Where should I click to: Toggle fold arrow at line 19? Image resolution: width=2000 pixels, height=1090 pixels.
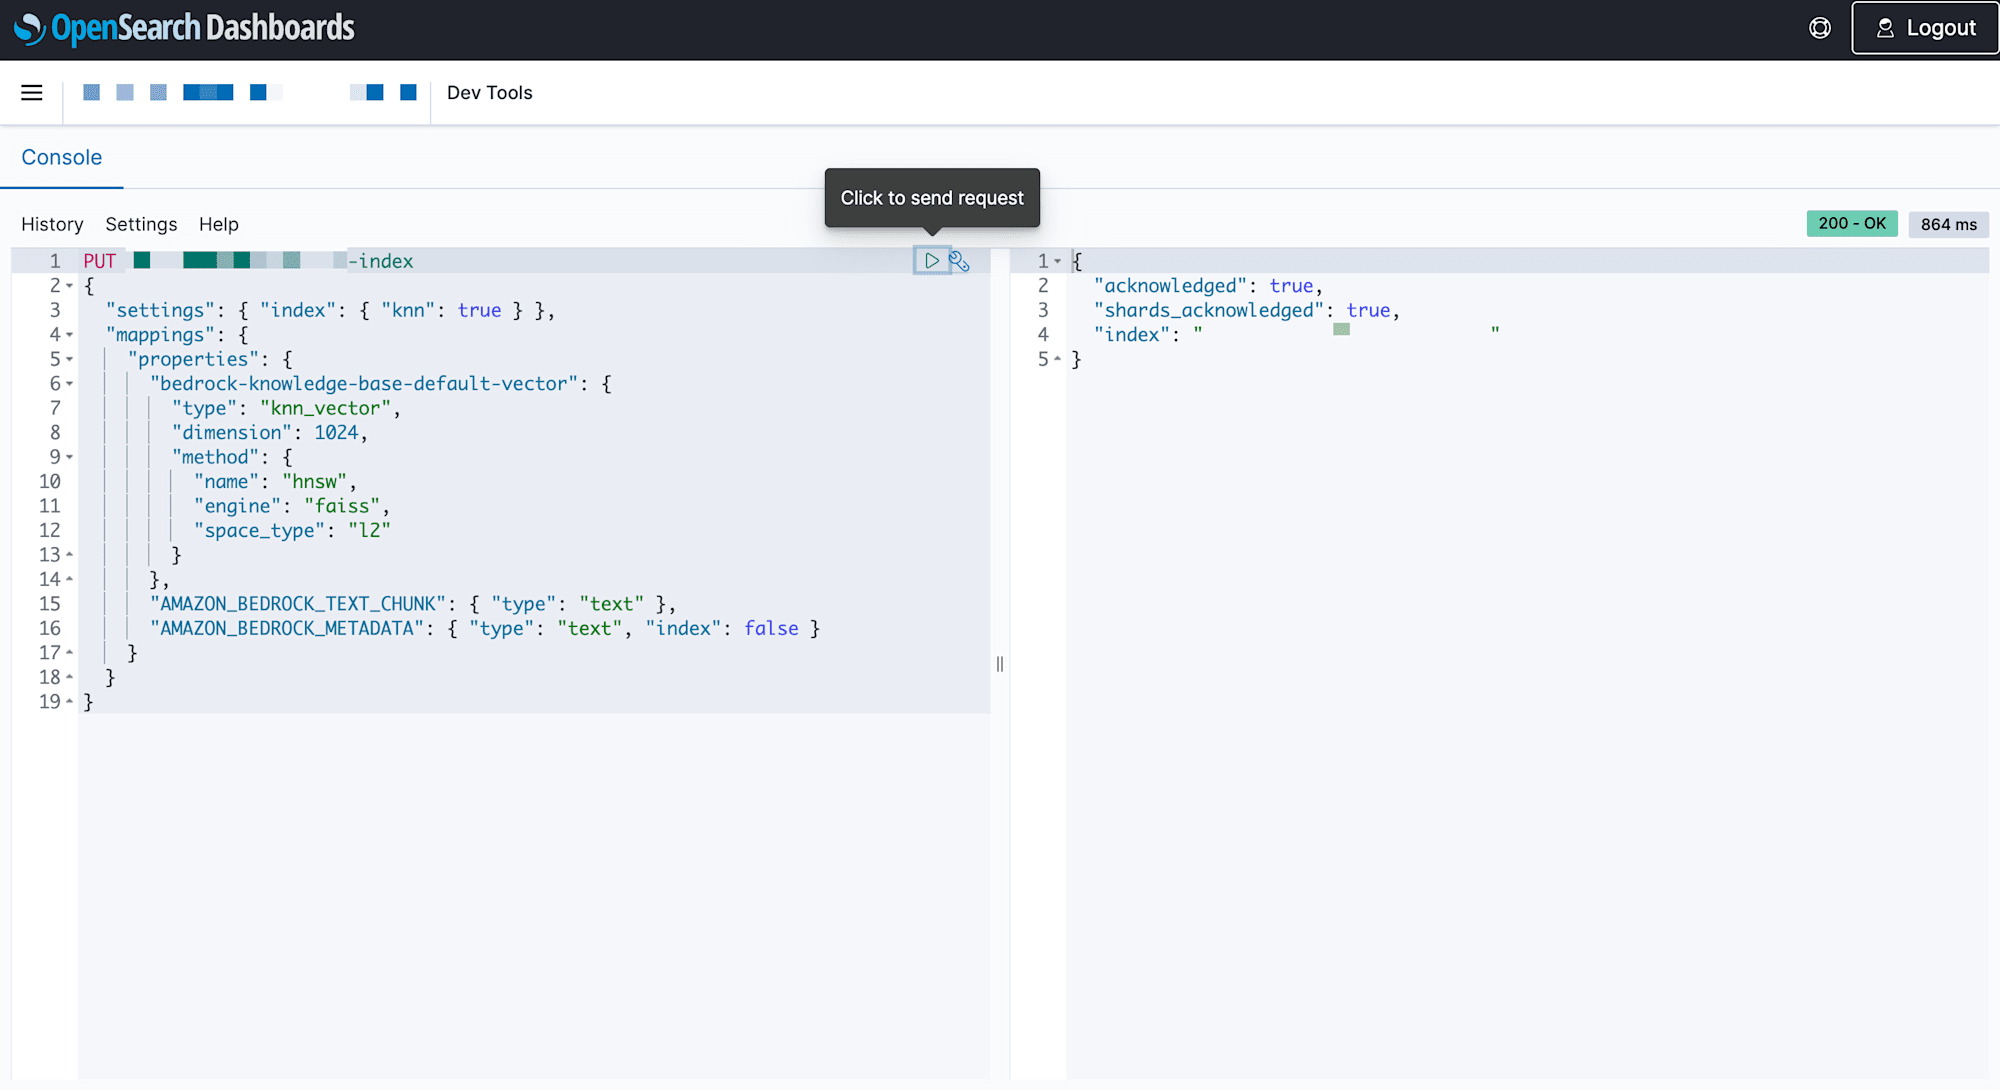[70, 702]
